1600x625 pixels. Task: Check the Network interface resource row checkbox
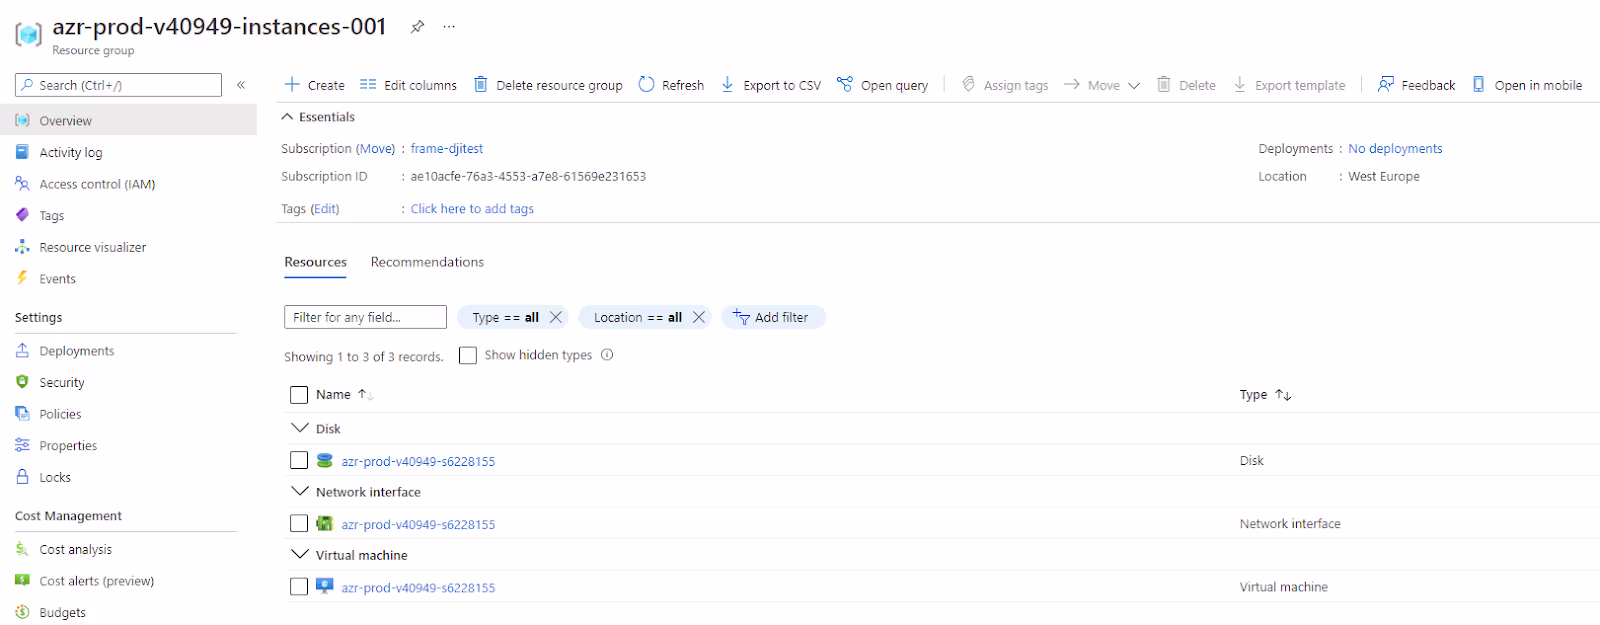[299, 523]
